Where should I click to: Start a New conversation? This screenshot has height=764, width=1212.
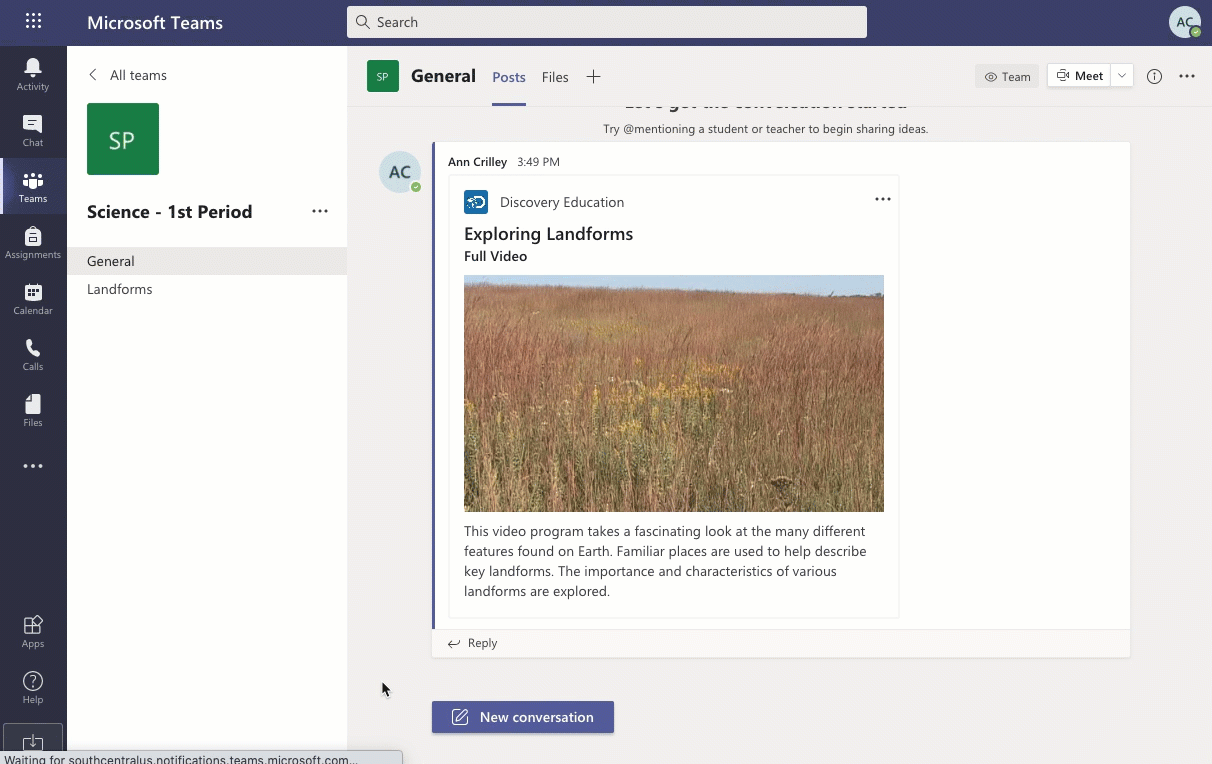[x=523, y=717]
